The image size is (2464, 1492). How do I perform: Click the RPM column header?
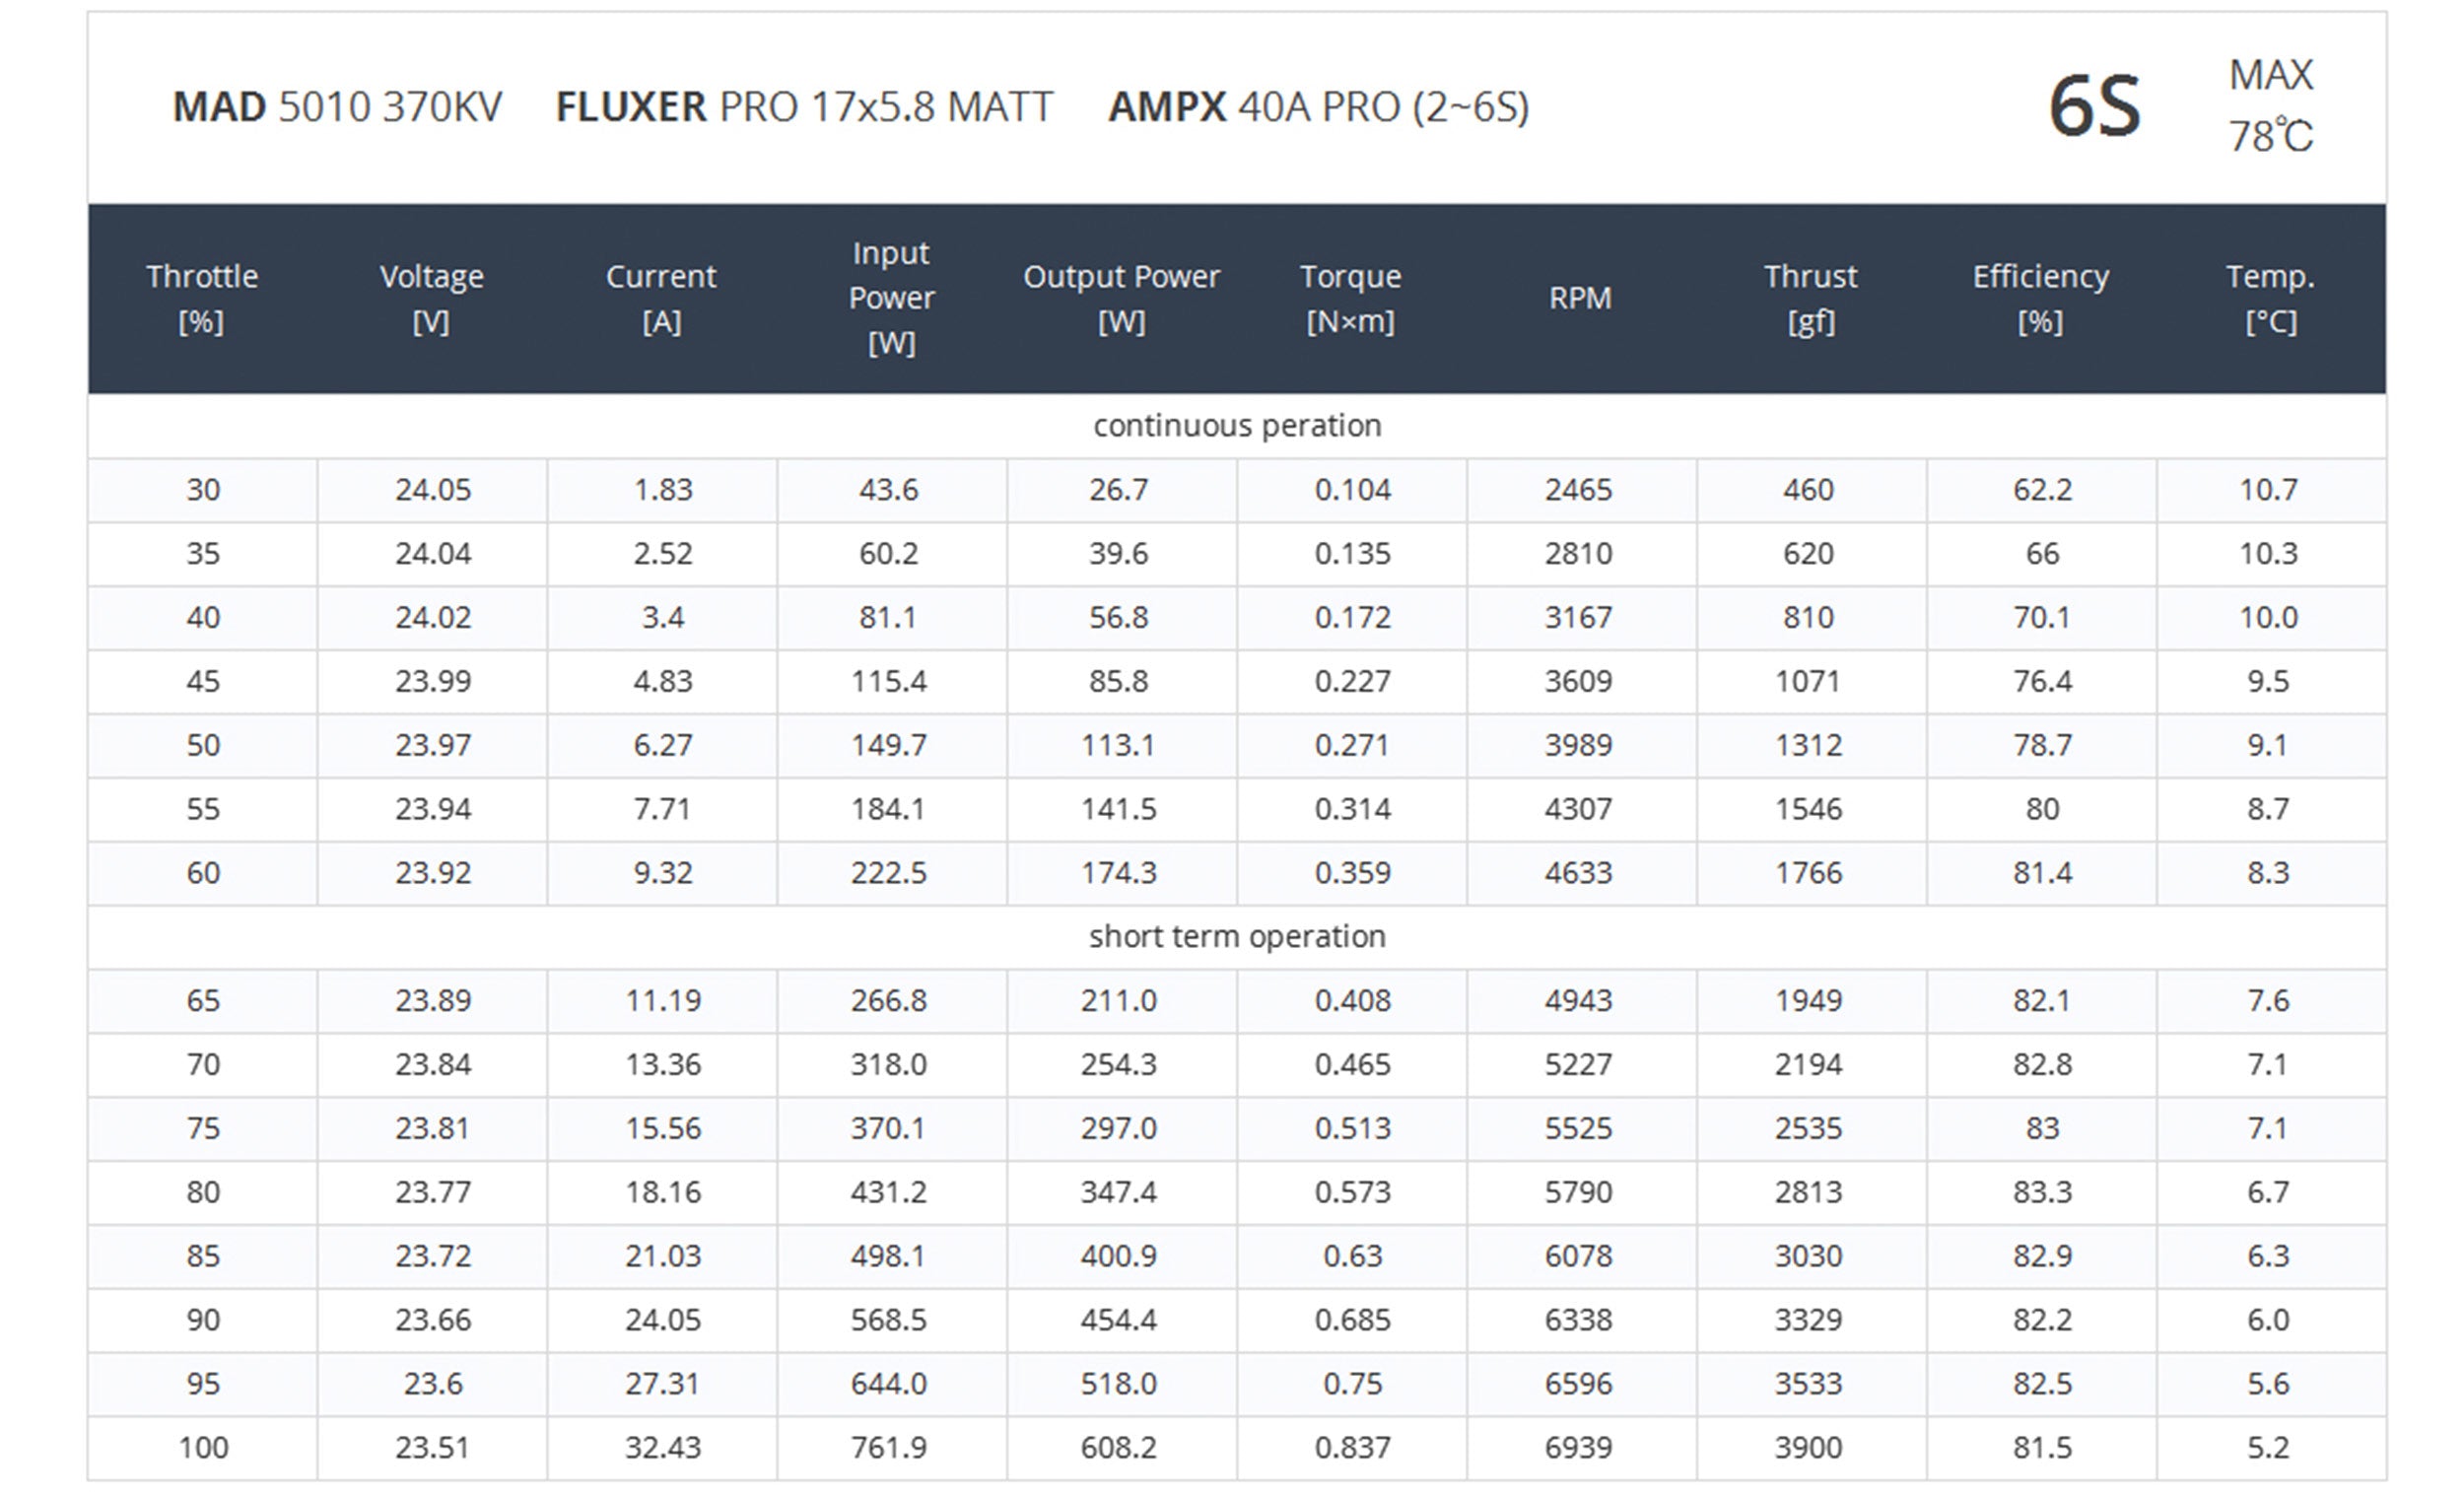[1580, 298]
